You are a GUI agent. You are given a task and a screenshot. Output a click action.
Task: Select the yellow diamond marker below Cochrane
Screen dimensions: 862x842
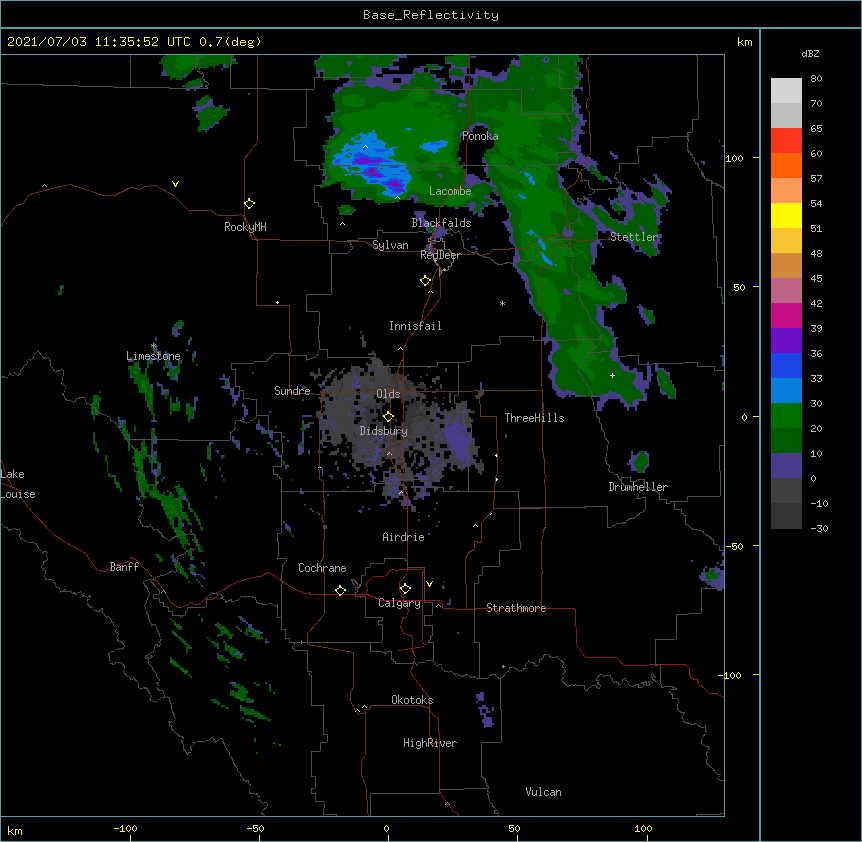[x=340, y=590]
